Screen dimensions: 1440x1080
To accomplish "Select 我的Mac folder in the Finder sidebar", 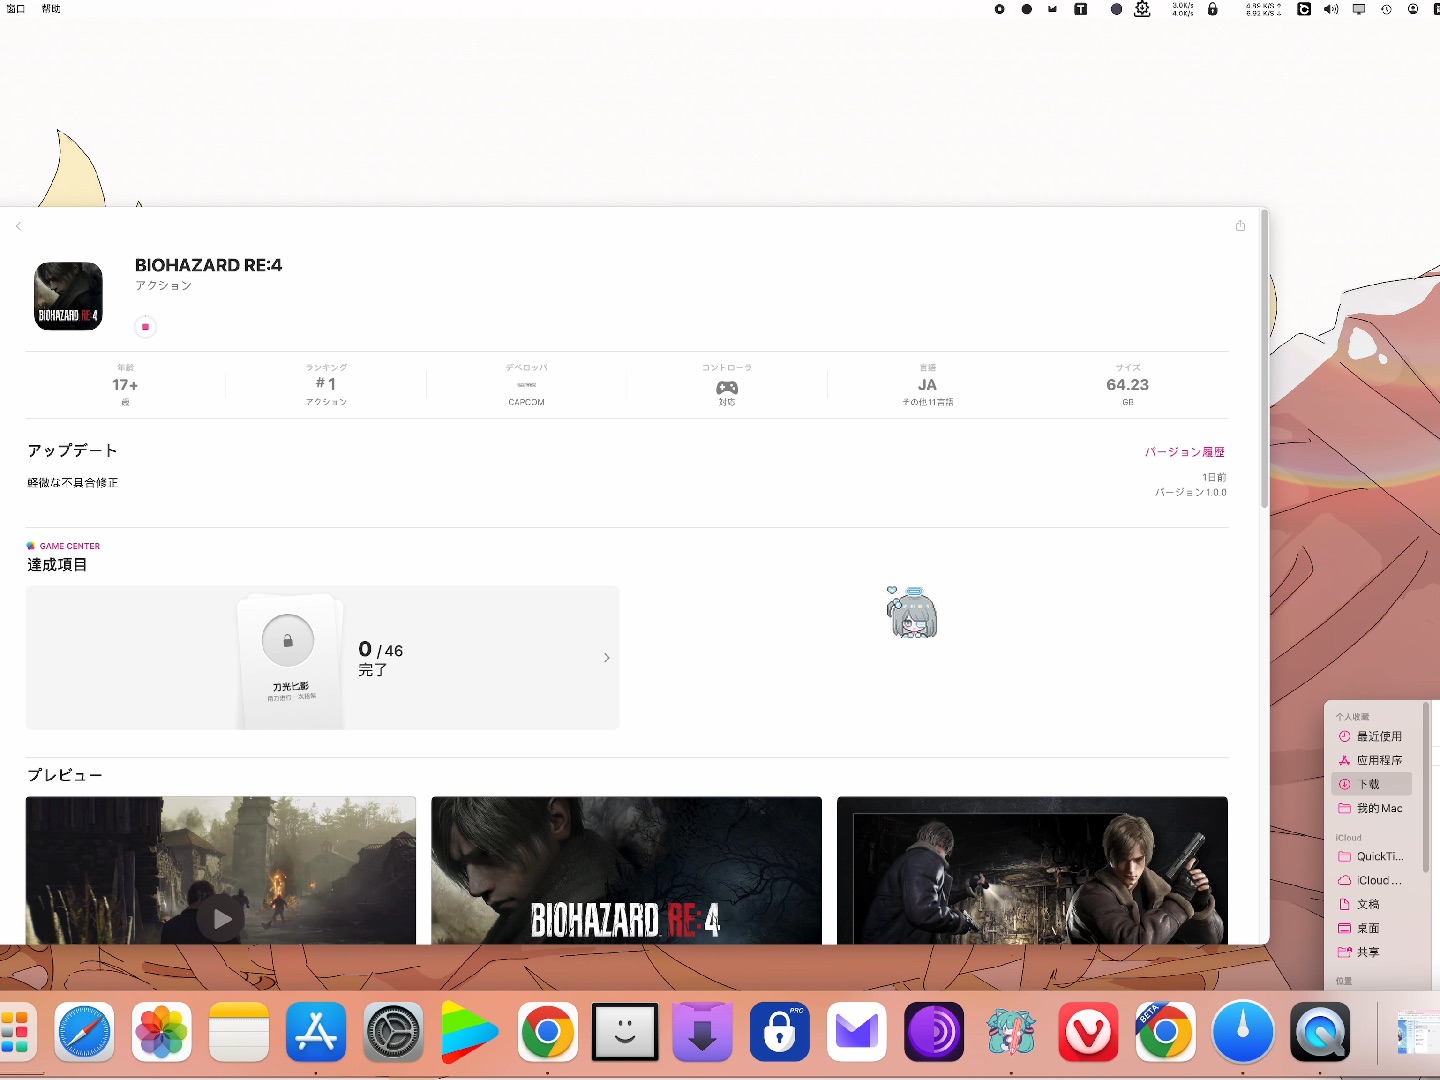I will click(1371, 808).
